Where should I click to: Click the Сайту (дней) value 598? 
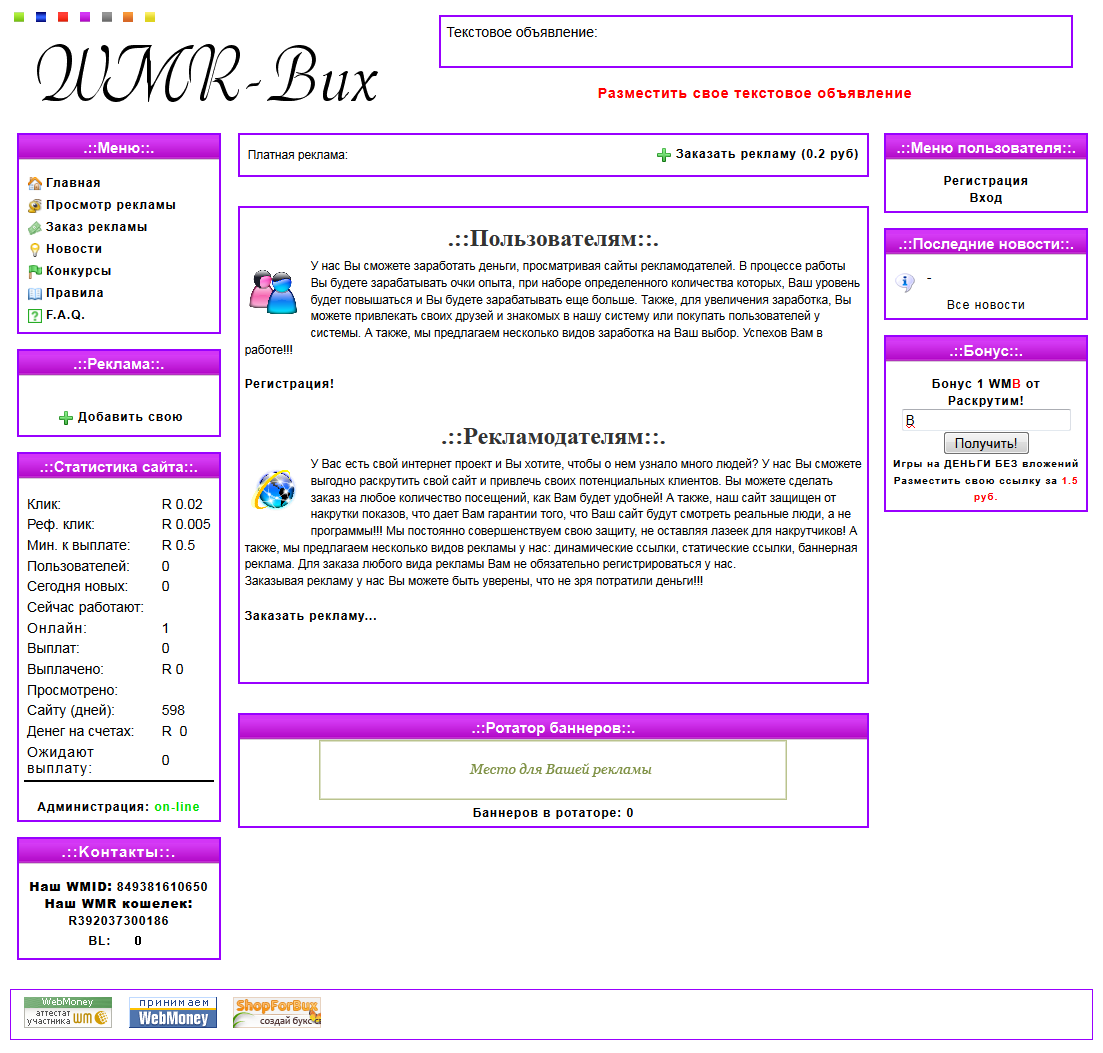173,710
